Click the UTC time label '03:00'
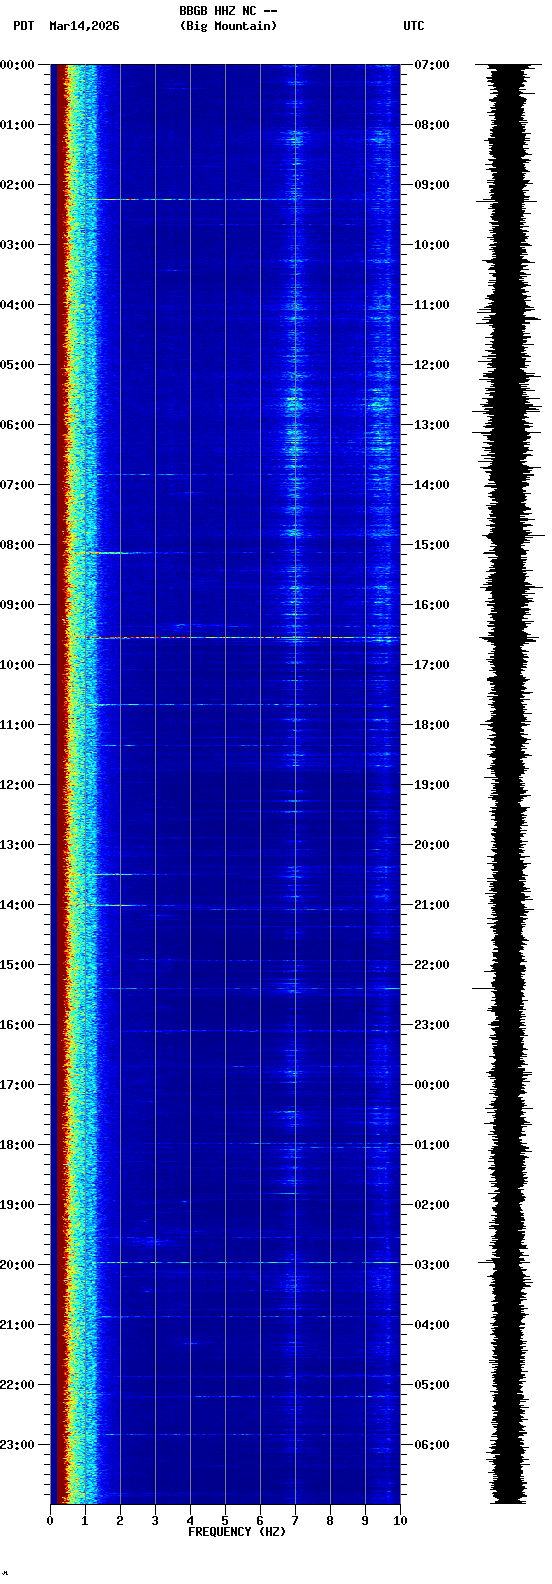 coord(432,1265)
